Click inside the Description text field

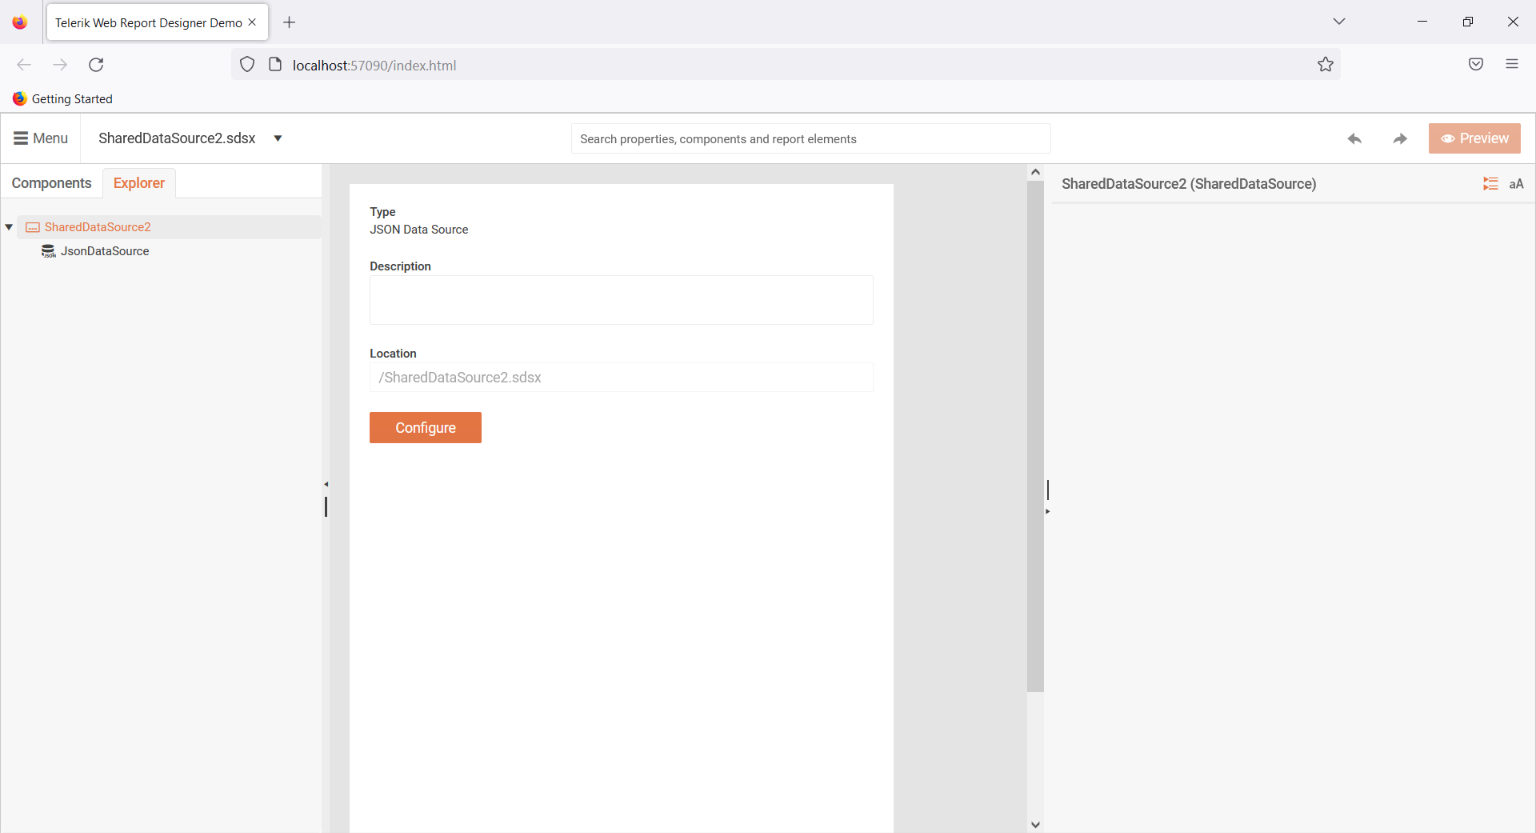[621, 299]
